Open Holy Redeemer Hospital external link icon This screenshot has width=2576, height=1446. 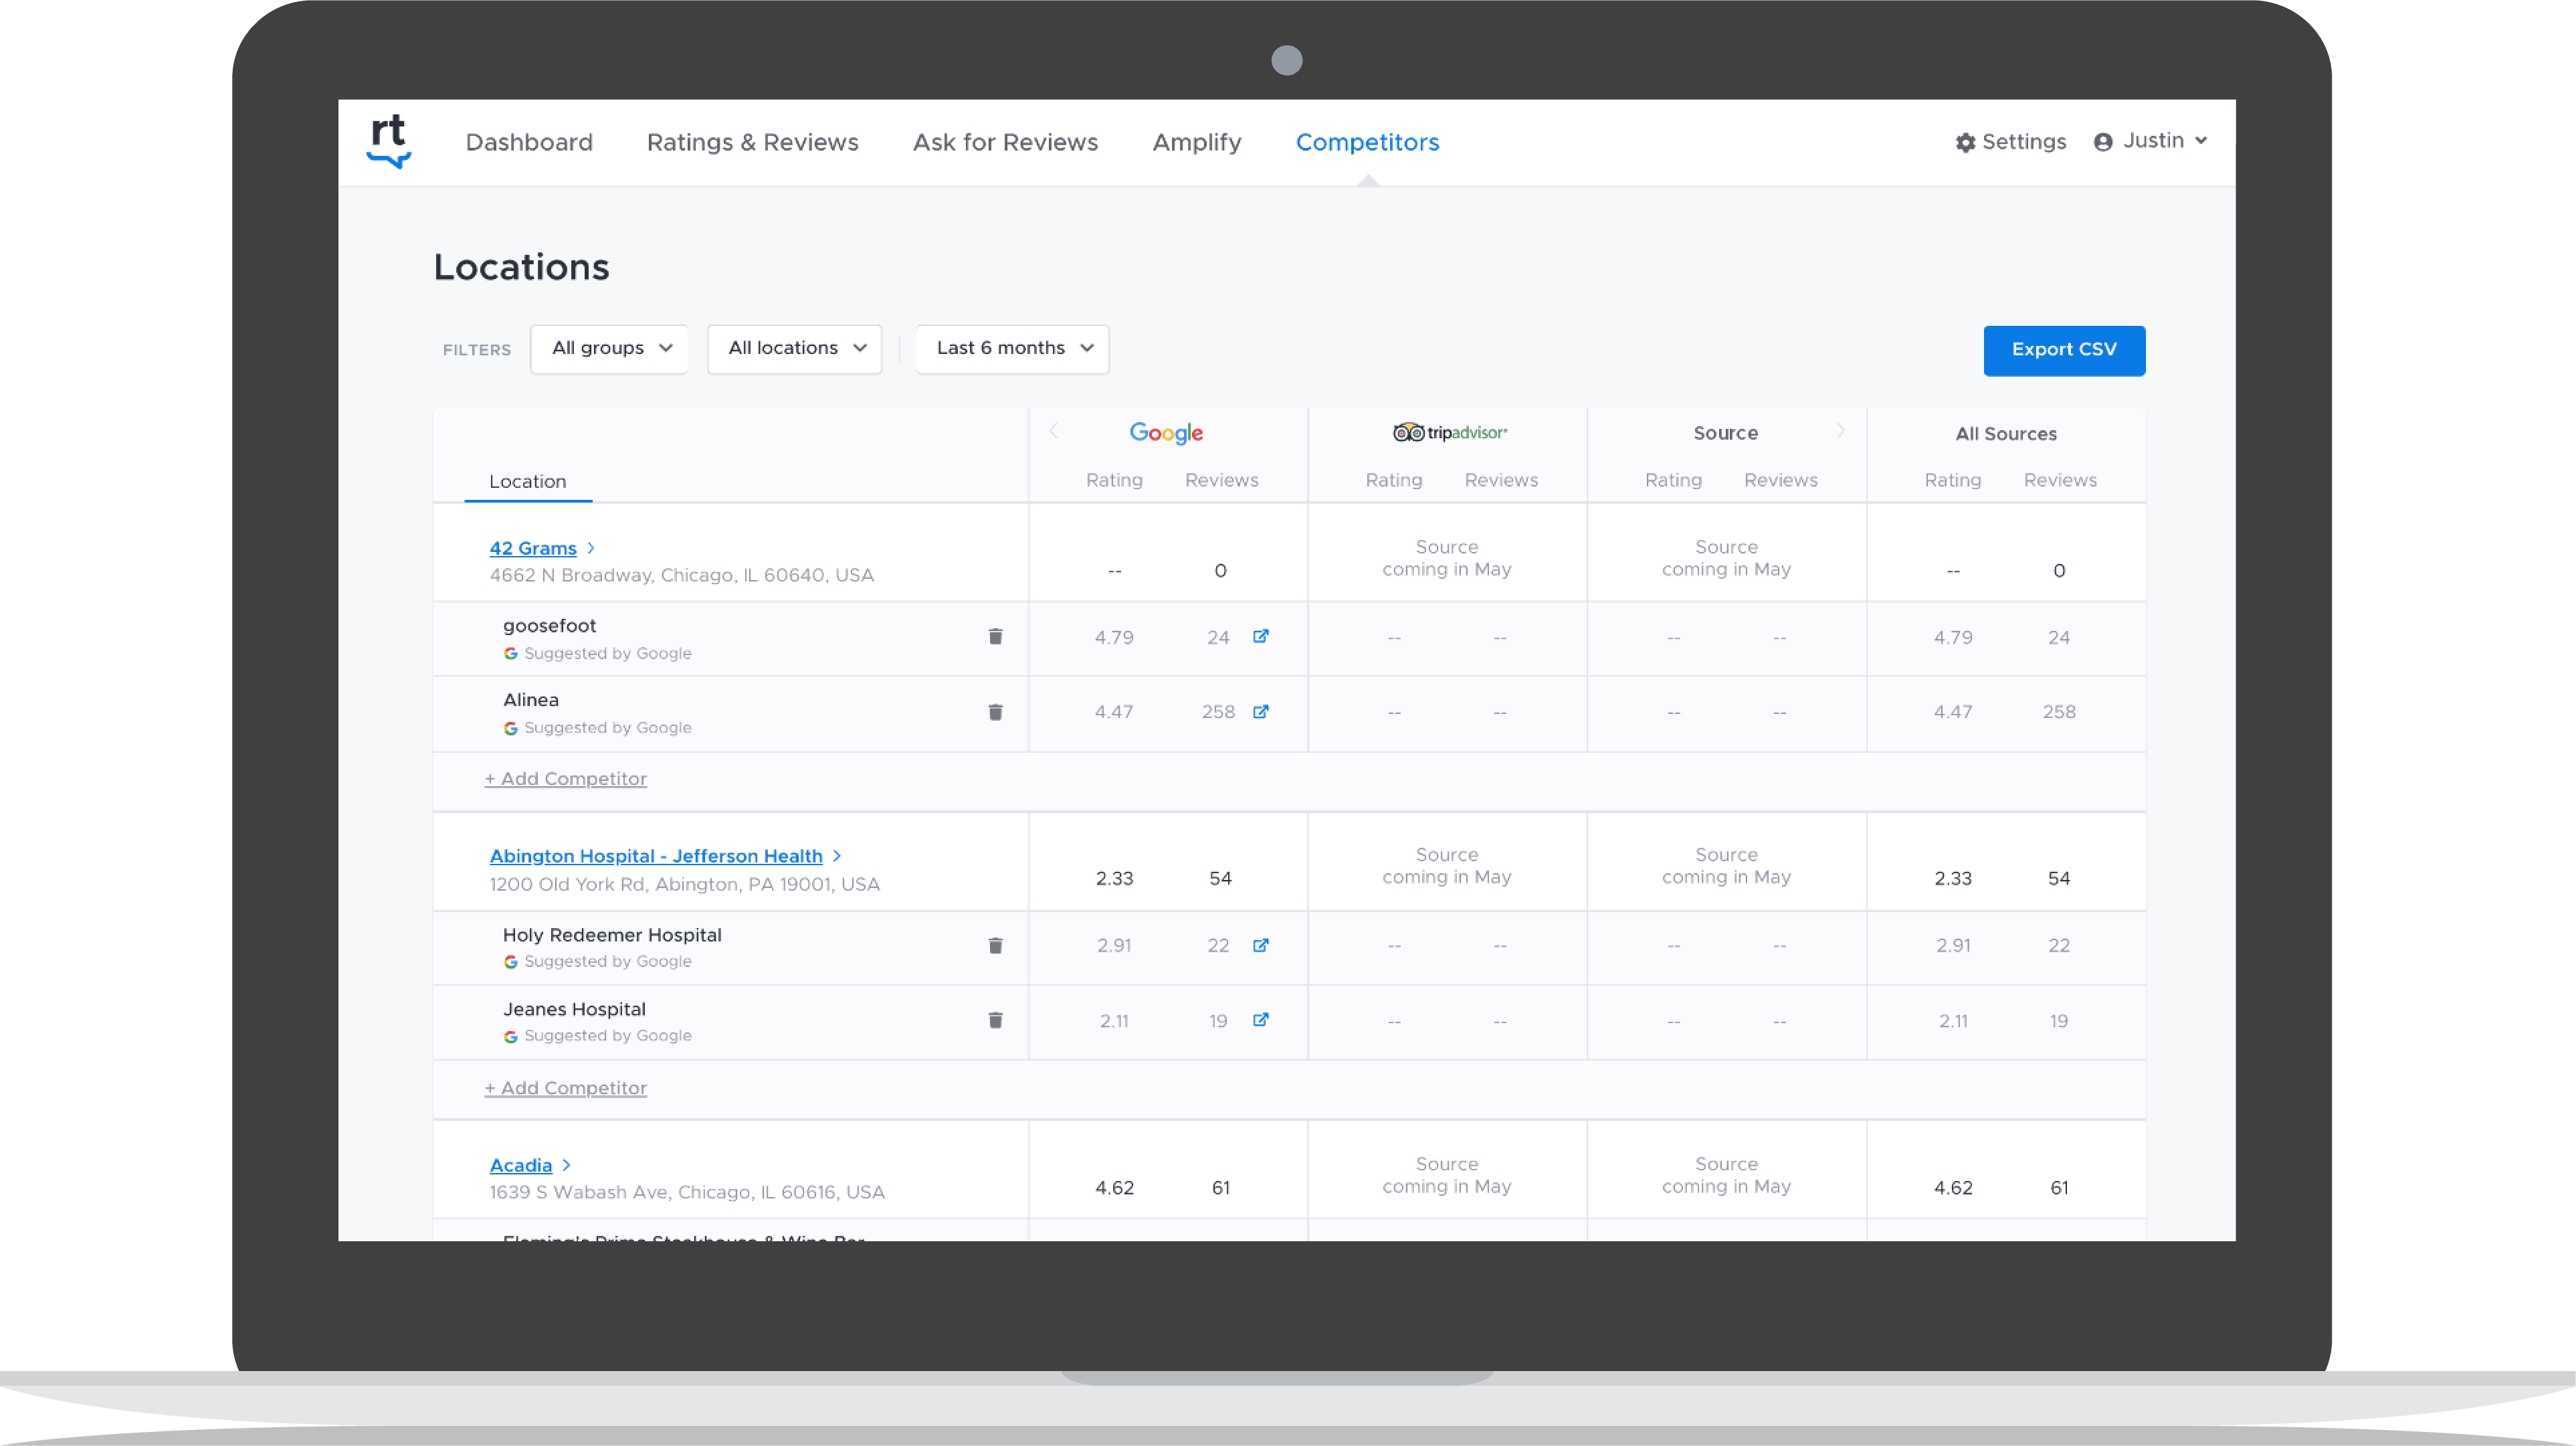click(1261, 945)
